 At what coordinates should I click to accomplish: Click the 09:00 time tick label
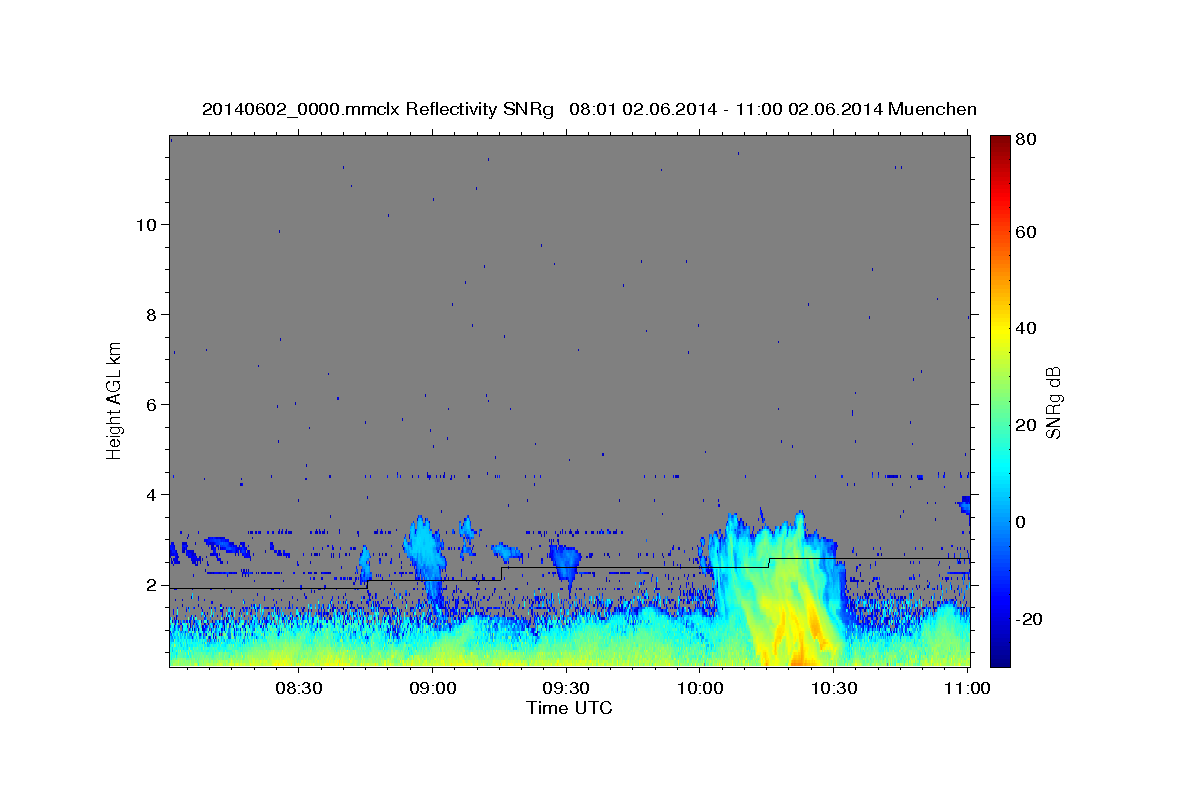pos(433,689)
